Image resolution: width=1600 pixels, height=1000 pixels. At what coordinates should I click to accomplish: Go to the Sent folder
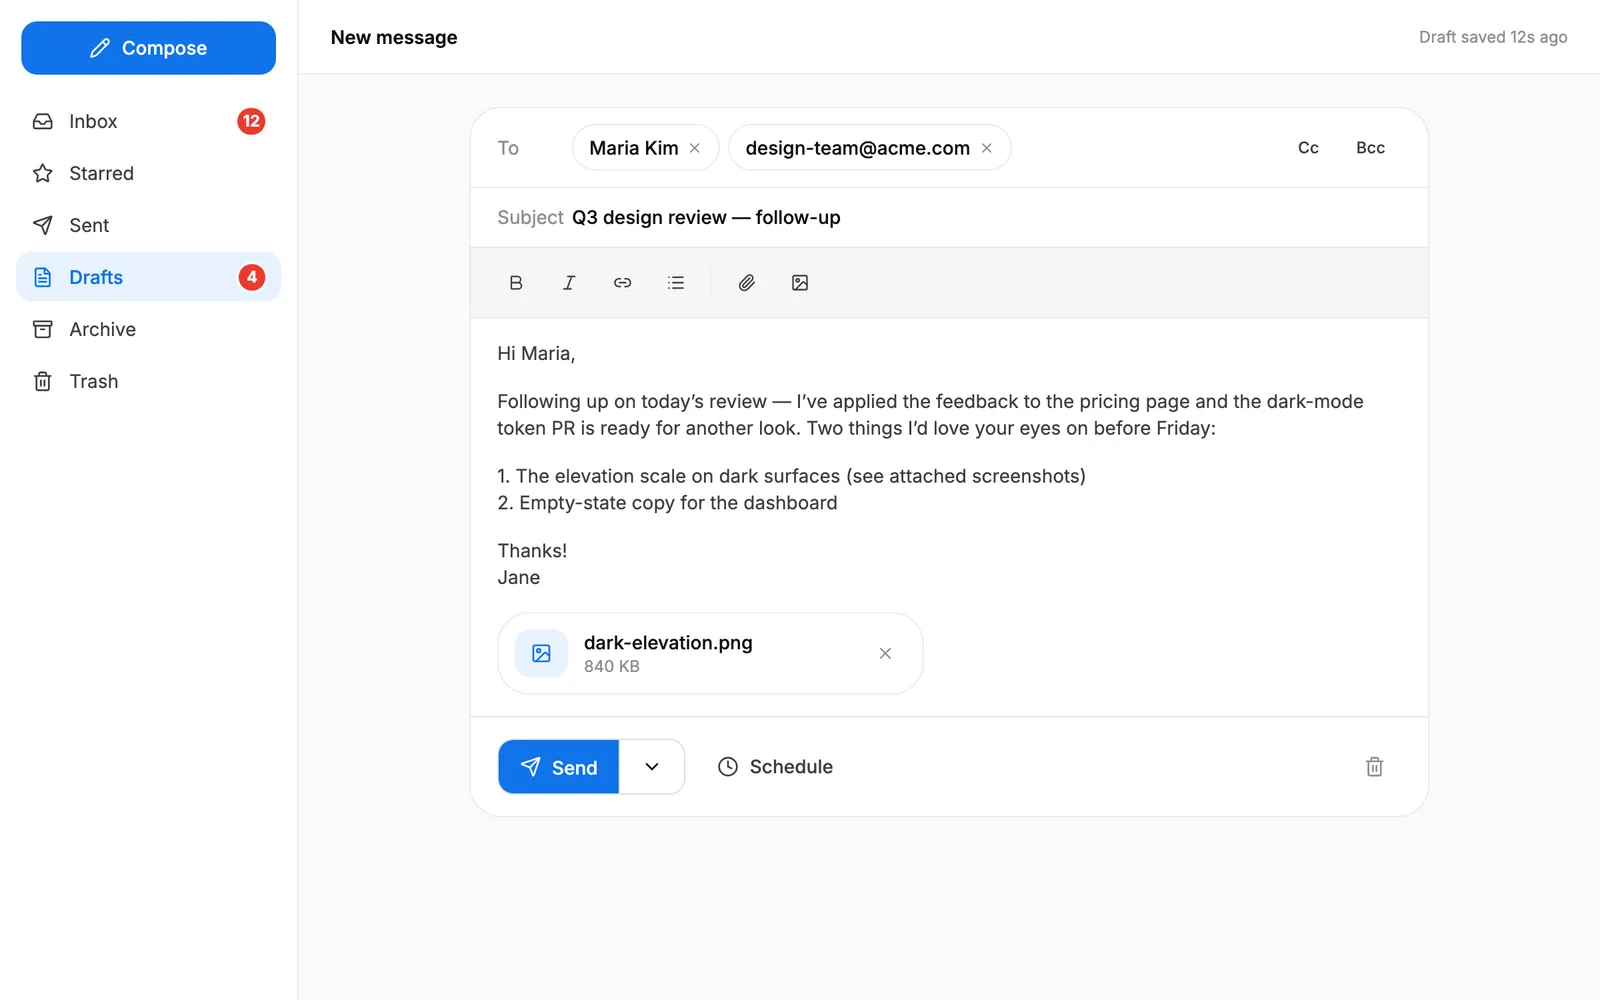pyautogui.click(x=148, y=225)
